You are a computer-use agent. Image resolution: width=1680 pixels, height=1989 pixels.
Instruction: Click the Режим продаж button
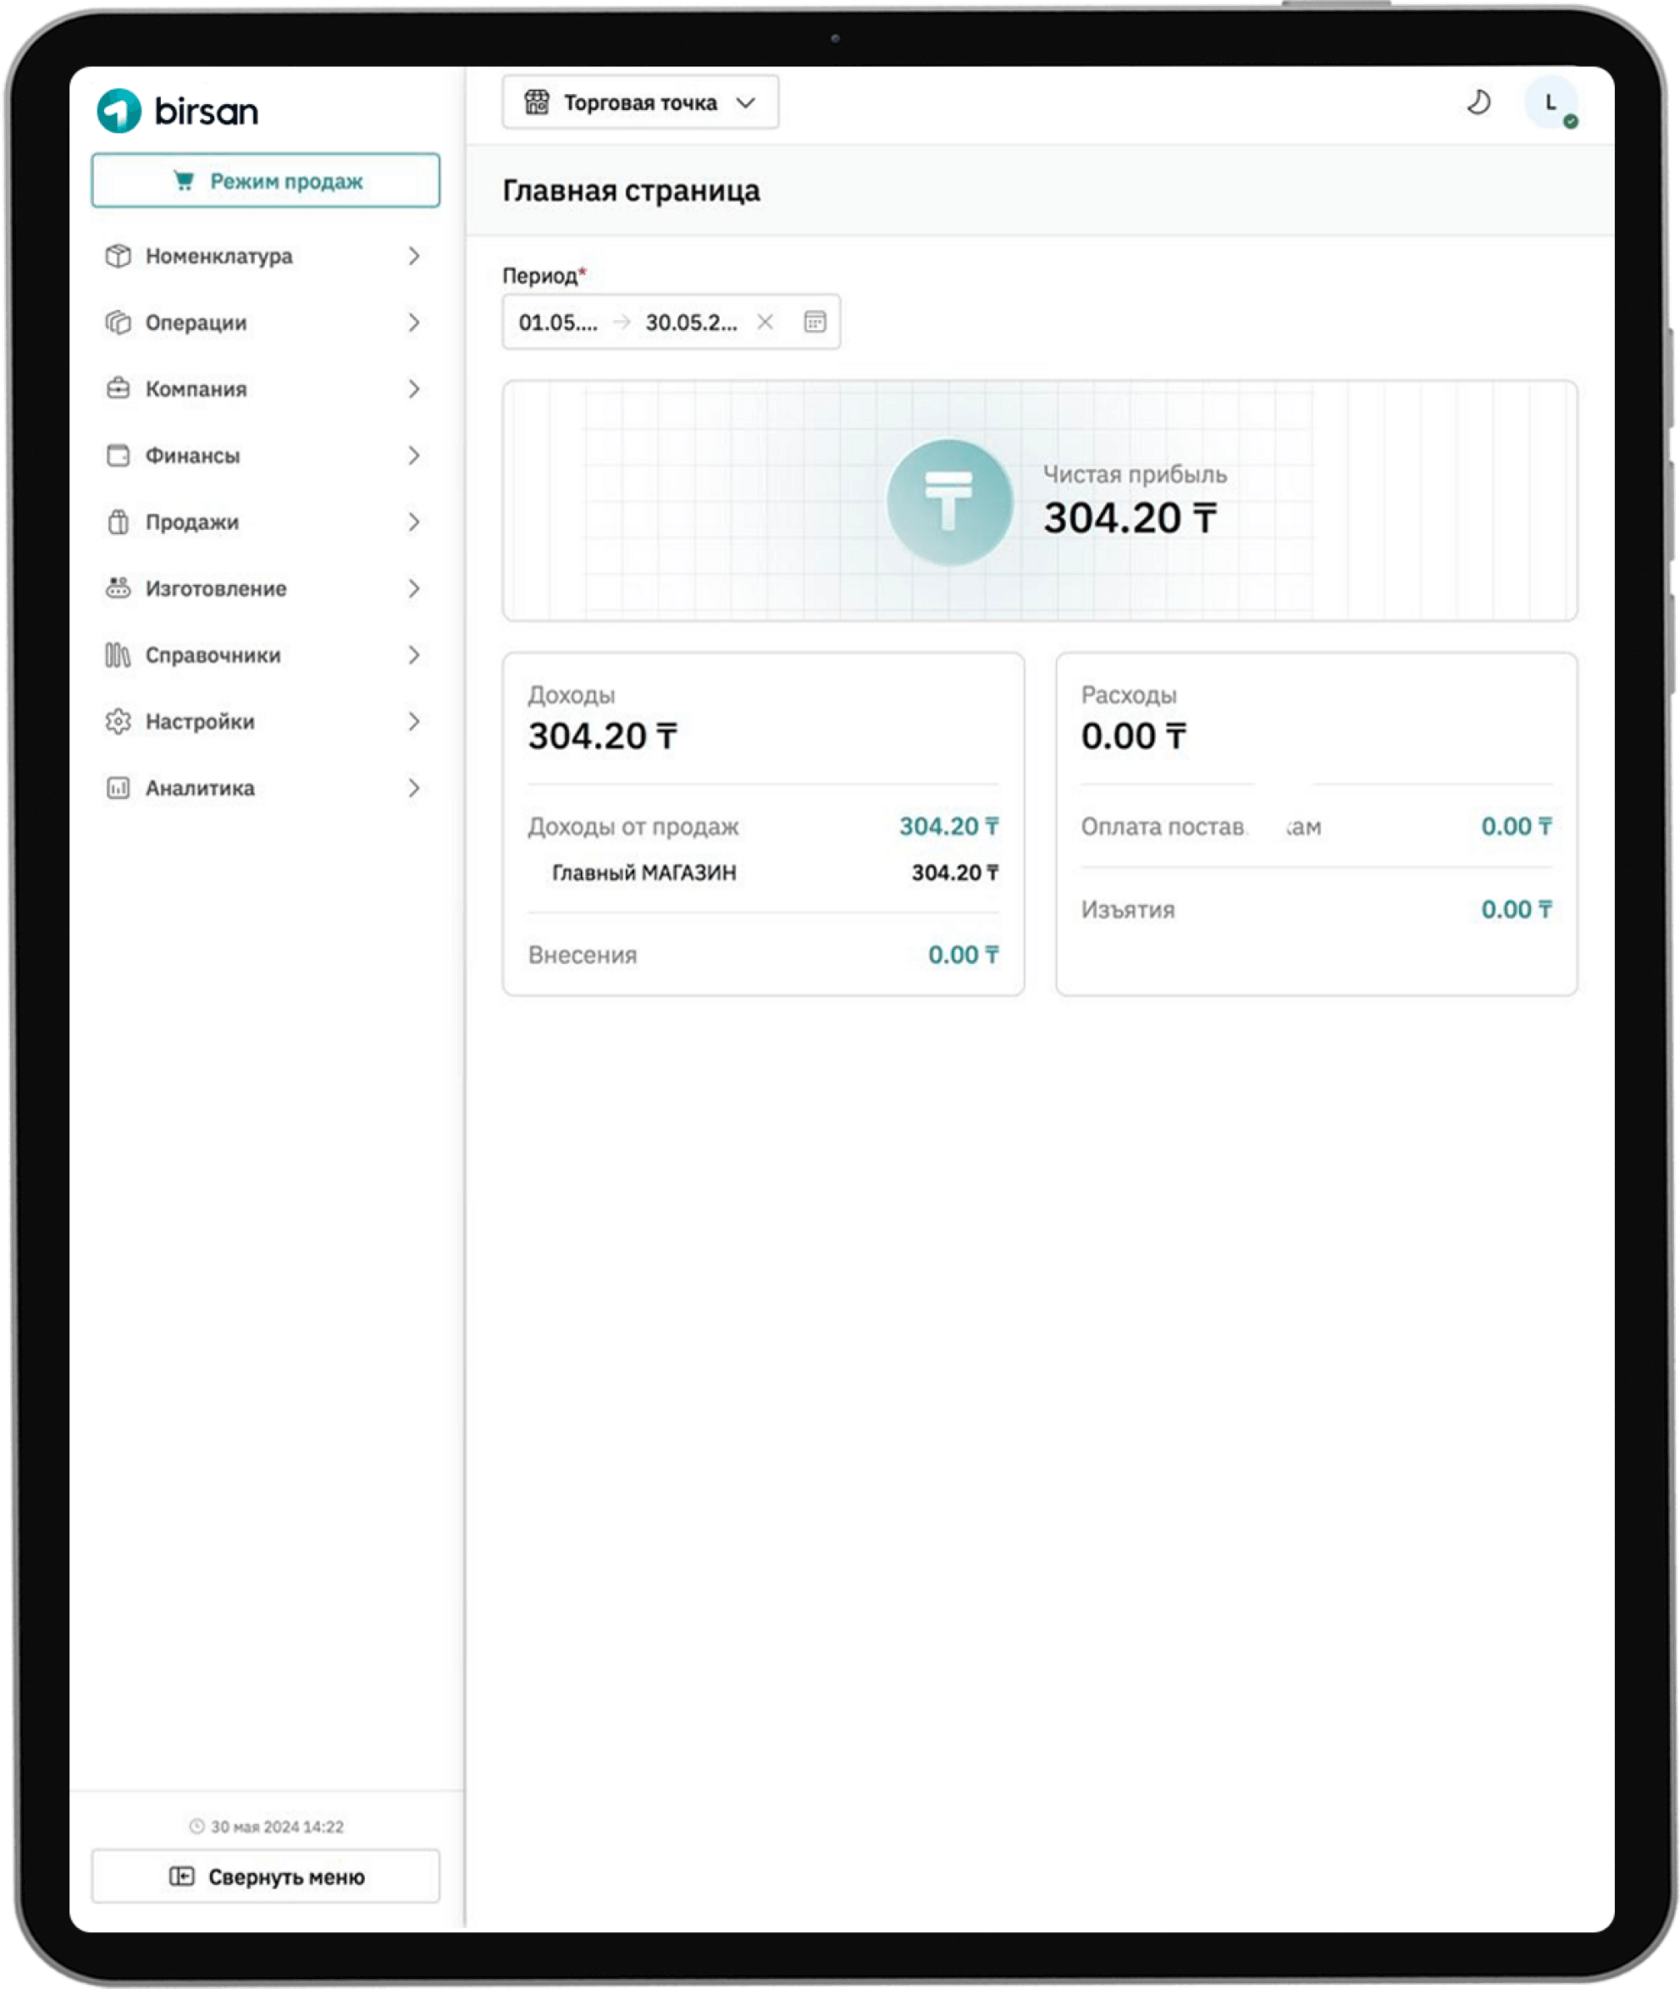pos(265,181)
